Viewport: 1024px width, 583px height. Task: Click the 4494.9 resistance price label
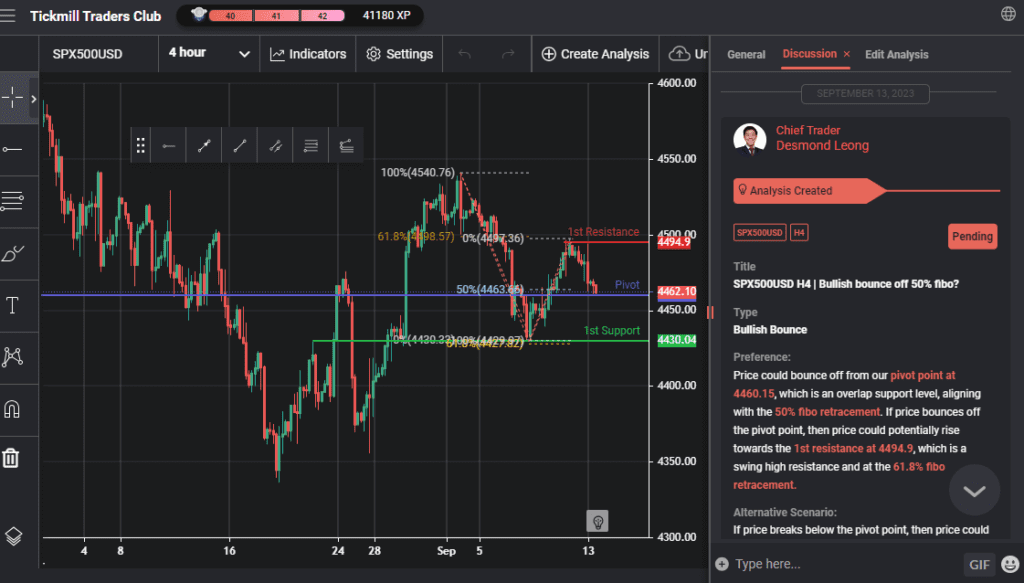(674, 242)
